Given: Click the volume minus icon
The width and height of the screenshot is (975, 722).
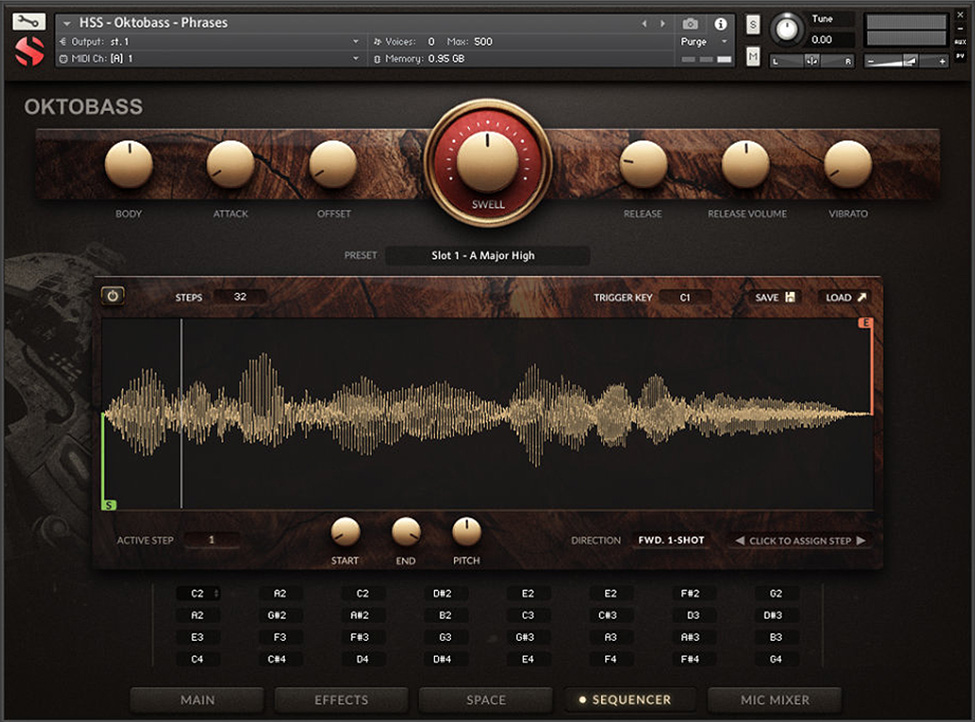Looking at the screenshot, I should click(x=871, y=61).
